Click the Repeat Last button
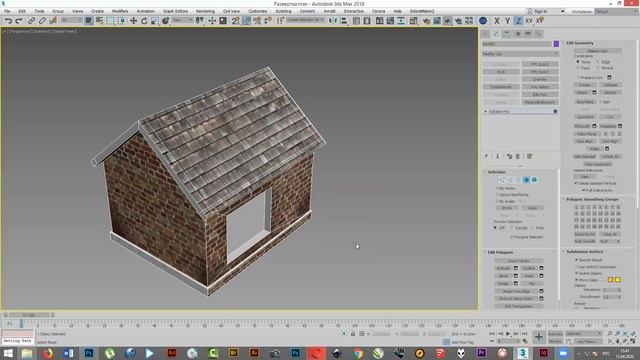The width and height of the screenshot is (640, 360). click(598, 51)
